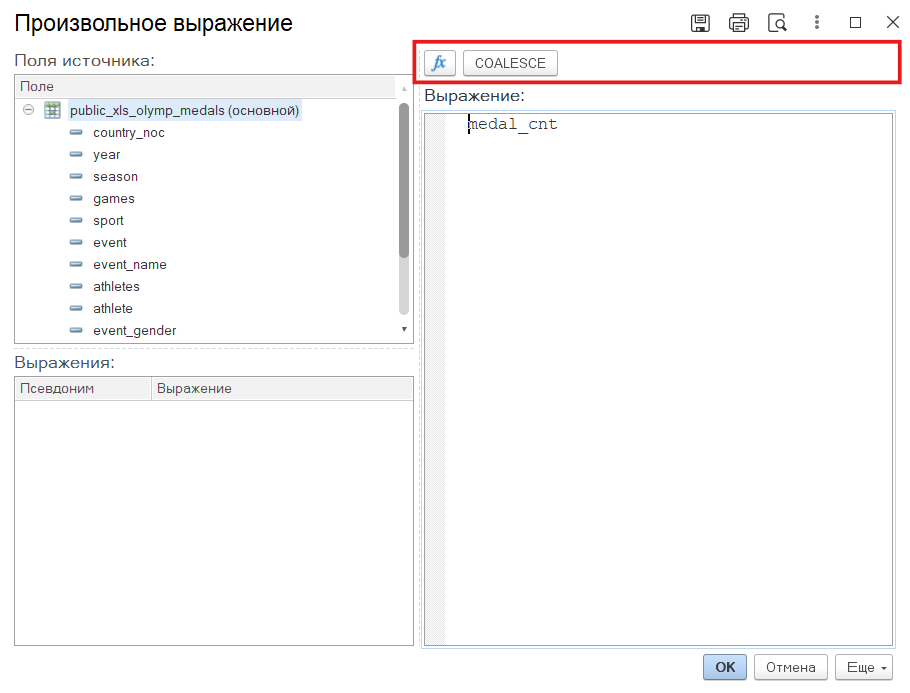The image size is (910, 693).
Task: Click the Выражение column header in table
Action: tap(280, 388)
